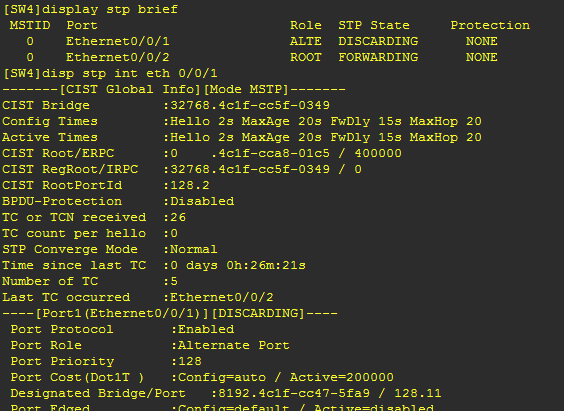Screen dimensions: 564x411
Task: Click the CIST Bridge value 32768.4c1f-cc5f-0349
Action: pyautogui.click(x=250, y=105)
